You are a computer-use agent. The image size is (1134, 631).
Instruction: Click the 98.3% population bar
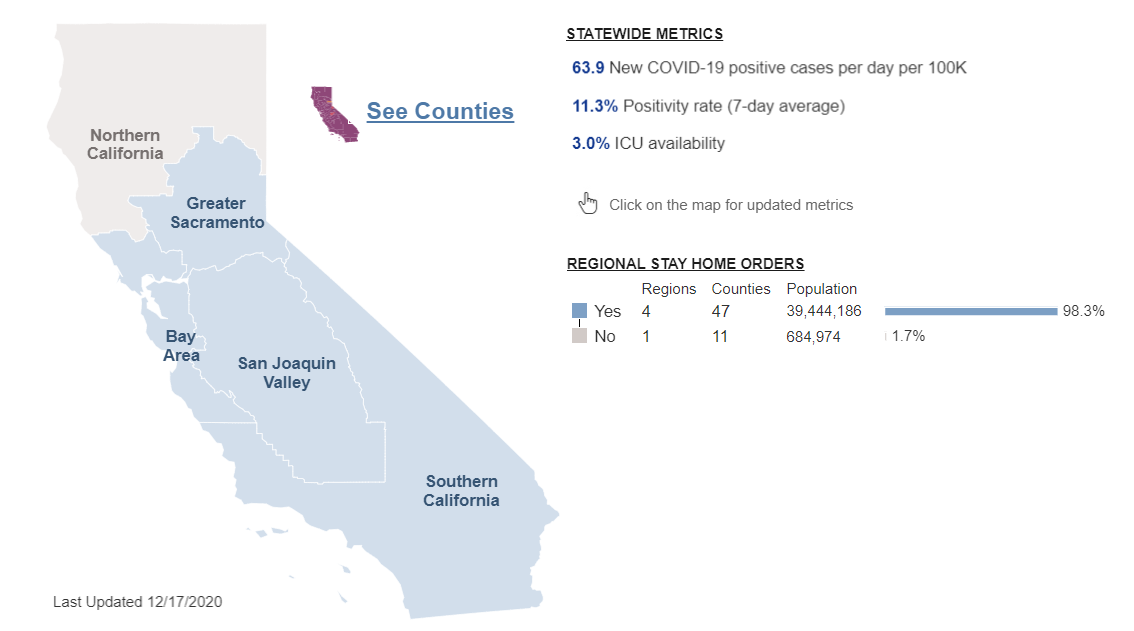click(970, 311)
